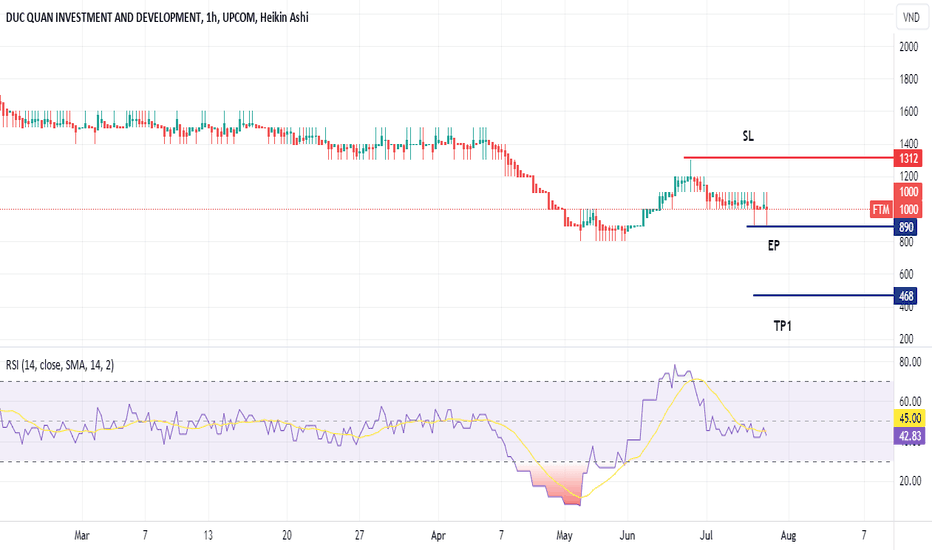
Task: Click the Mar date label on time axis
Action: (x=82, y=535)
